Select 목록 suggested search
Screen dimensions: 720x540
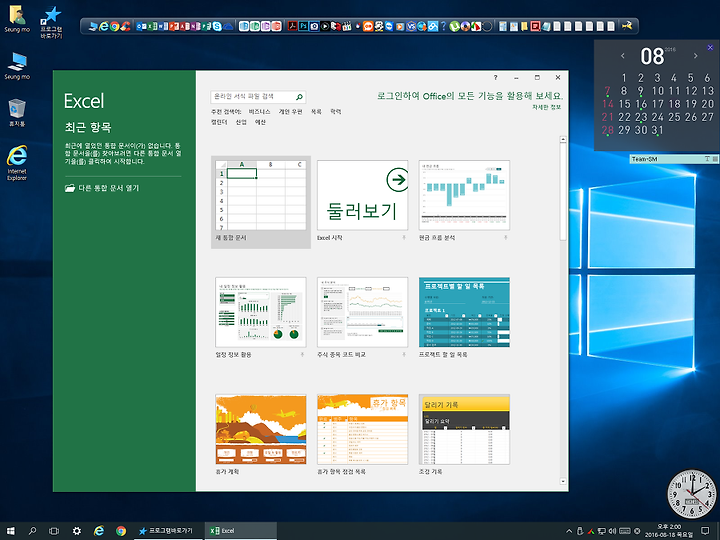tap(316, 112)
